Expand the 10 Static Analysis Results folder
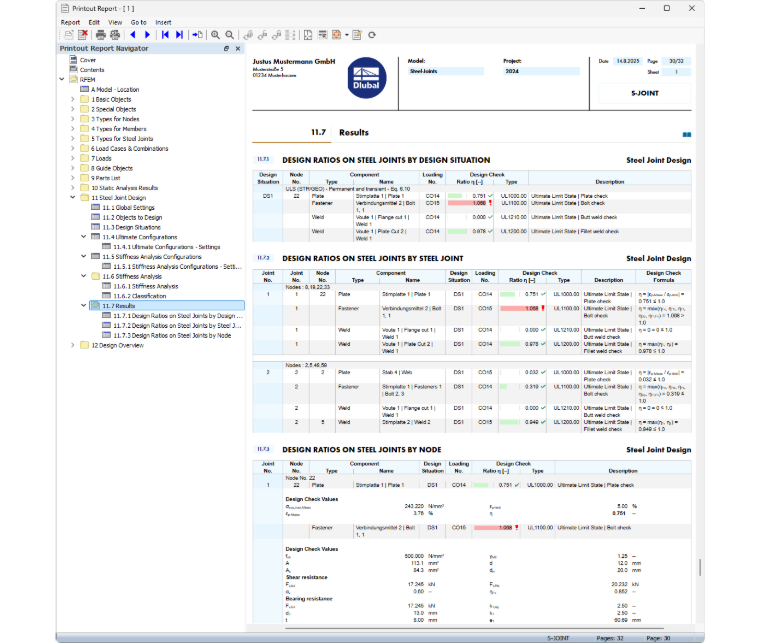The height and width of the screenshot is (643, 760). tap(73, 188)
